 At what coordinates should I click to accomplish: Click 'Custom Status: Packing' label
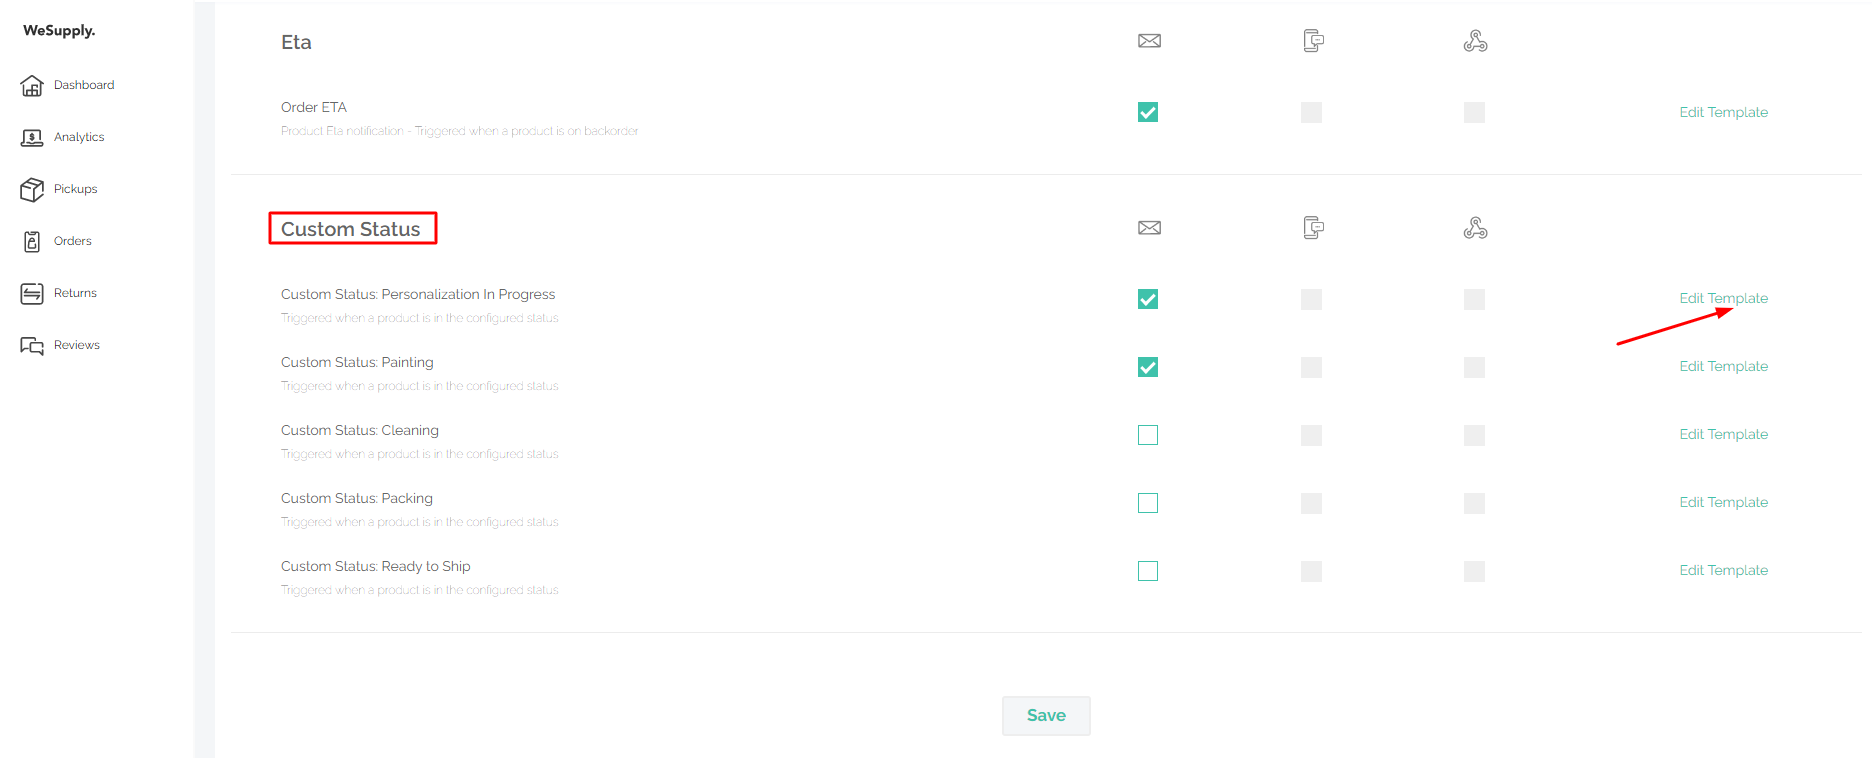click(357, 498)
